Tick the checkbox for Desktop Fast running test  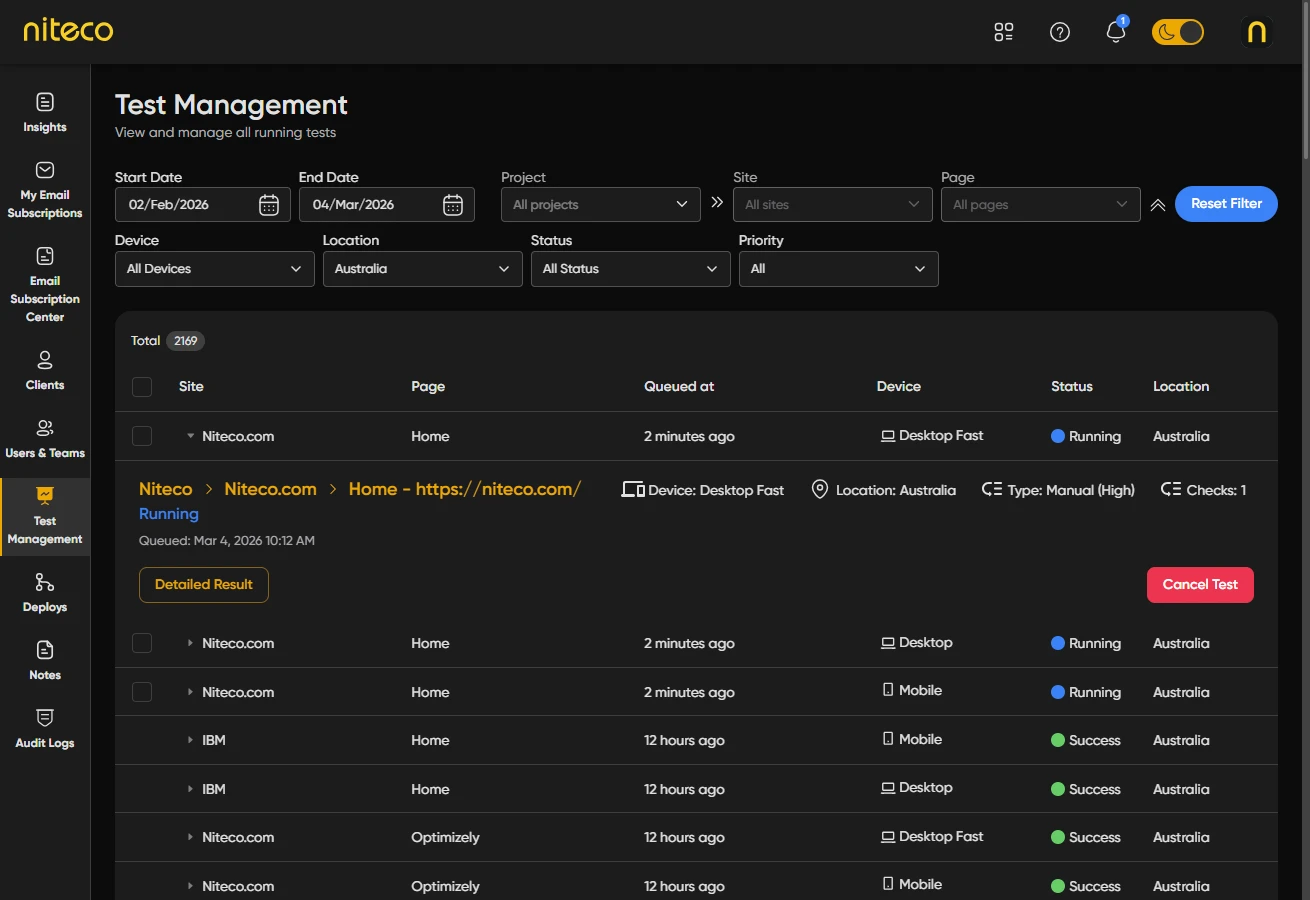142,436
